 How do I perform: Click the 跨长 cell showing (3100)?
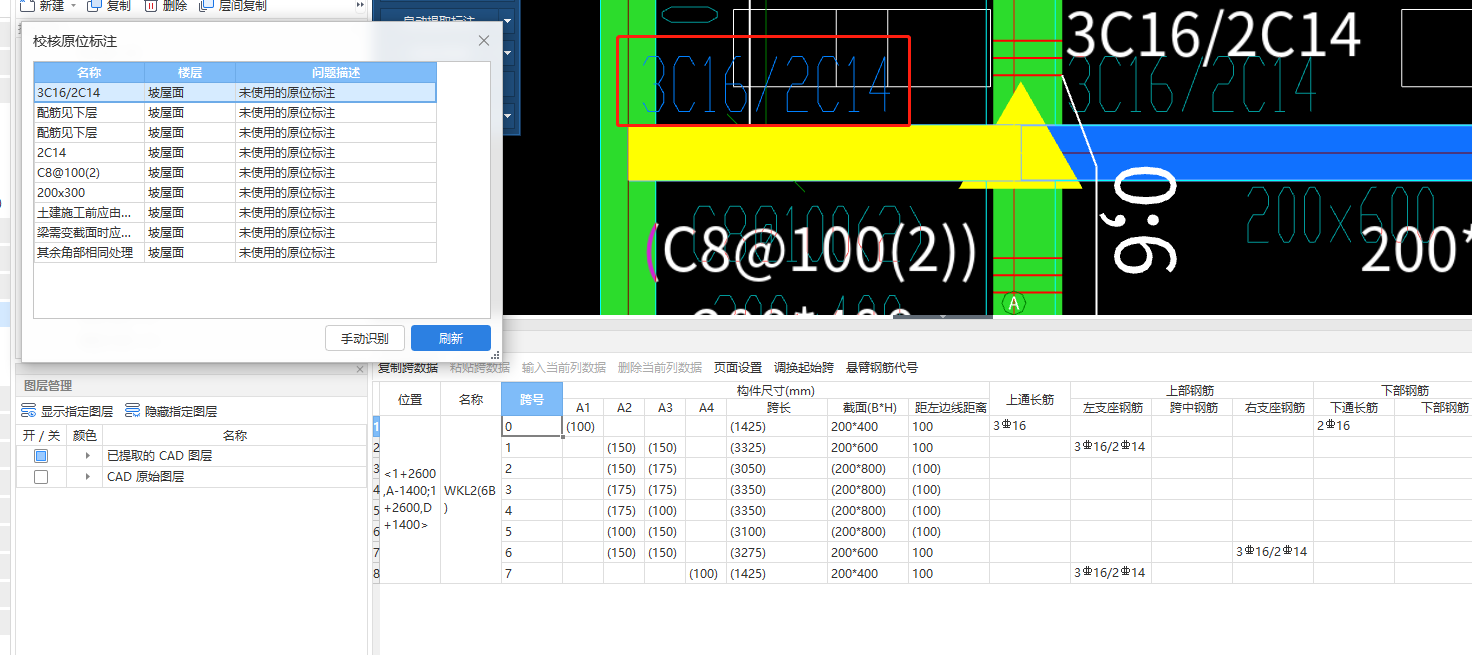pos(777,531)
